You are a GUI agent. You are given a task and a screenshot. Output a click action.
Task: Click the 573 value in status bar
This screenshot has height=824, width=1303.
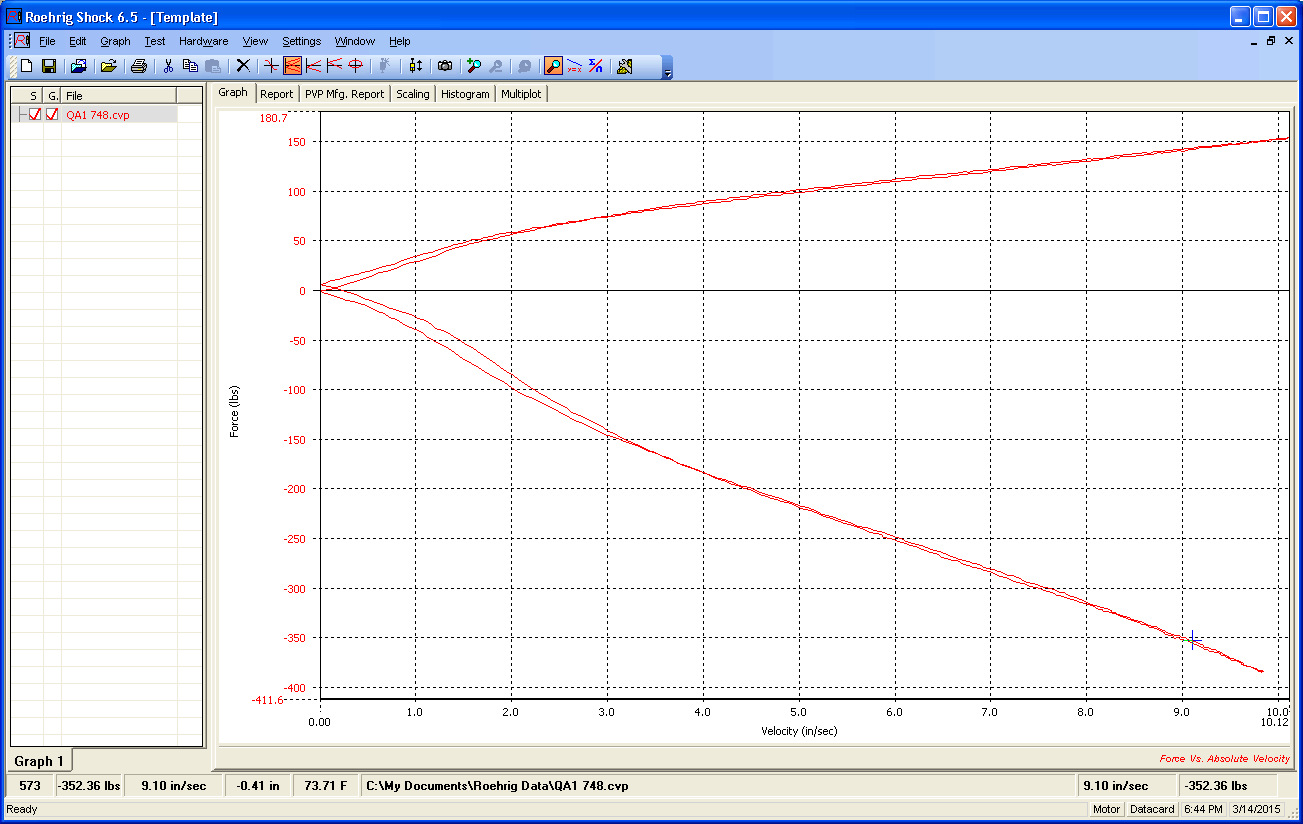(x=29, y=786)
